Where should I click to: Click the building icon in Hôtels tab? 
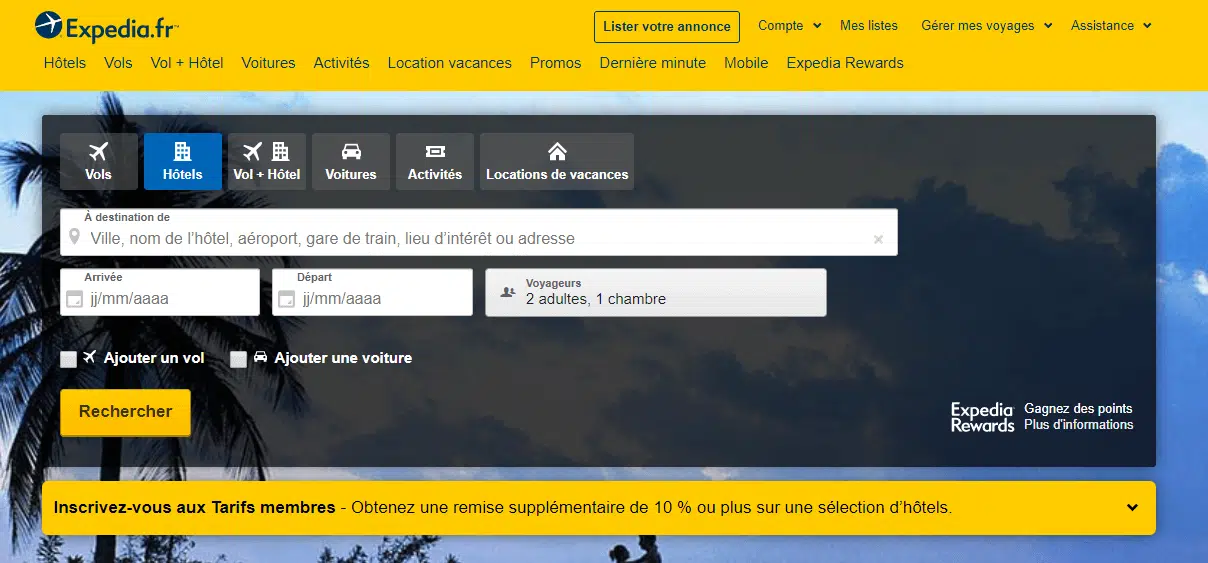[183, 151]
